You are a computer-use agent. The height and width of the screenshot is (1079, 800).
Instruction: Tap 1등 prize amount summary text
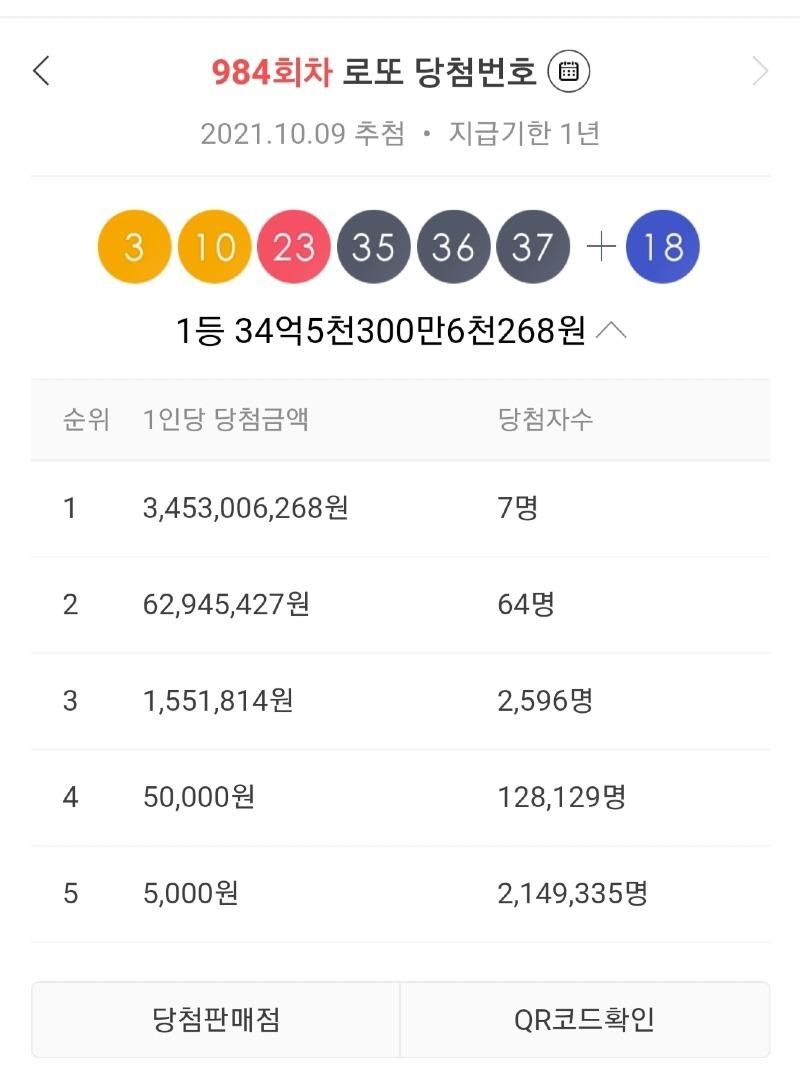click(380, 331)
